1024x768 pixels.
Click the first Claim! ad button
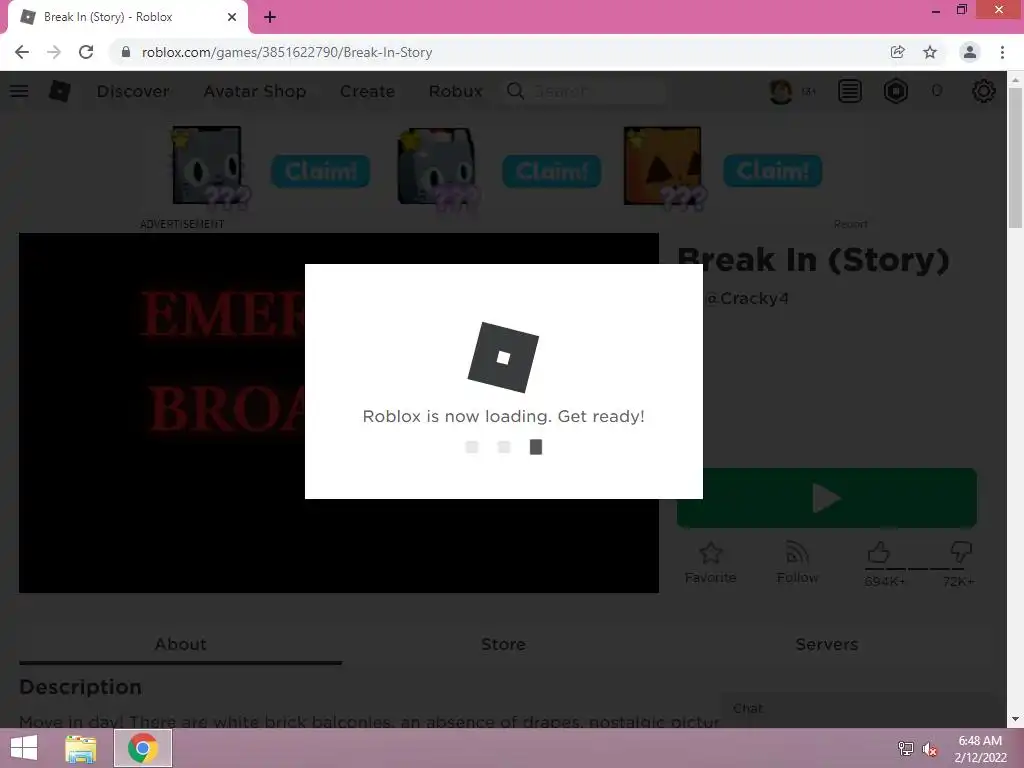(x=321, y=171)
